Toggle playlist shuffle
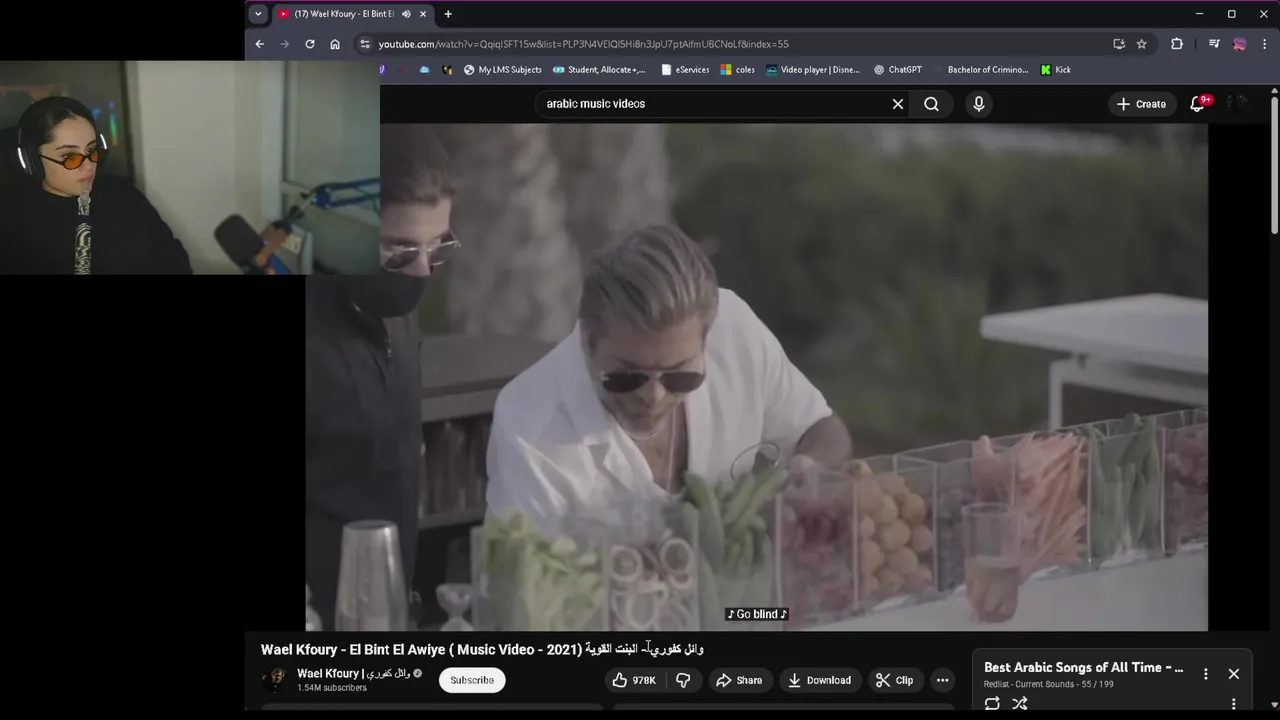 click(x=1020, y=704)
